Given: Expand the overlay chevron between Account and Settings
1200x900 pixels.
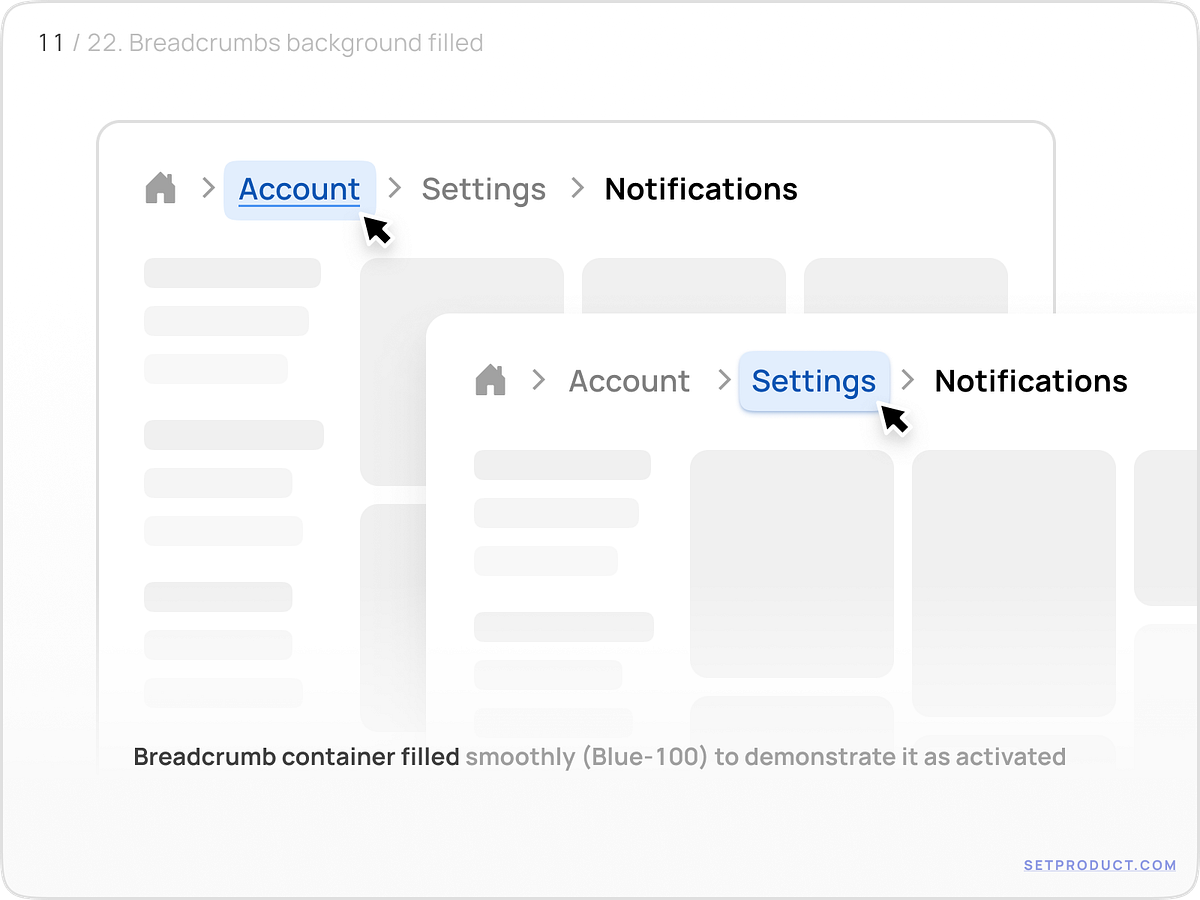Looking at the screenshot, I should [724, 380].
